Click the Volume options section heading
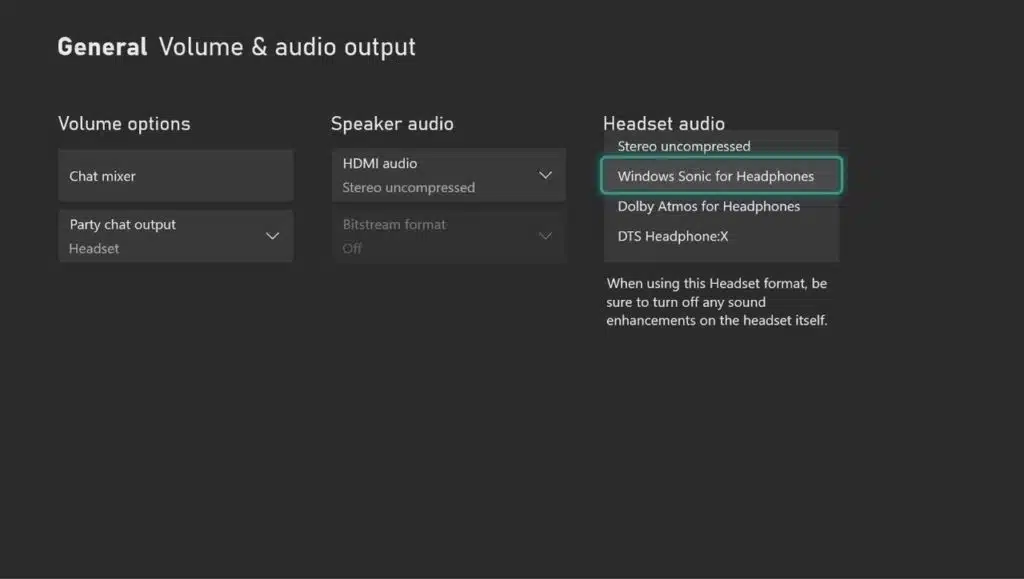This screenshot has width=1024, height=579. coord(124,124)
